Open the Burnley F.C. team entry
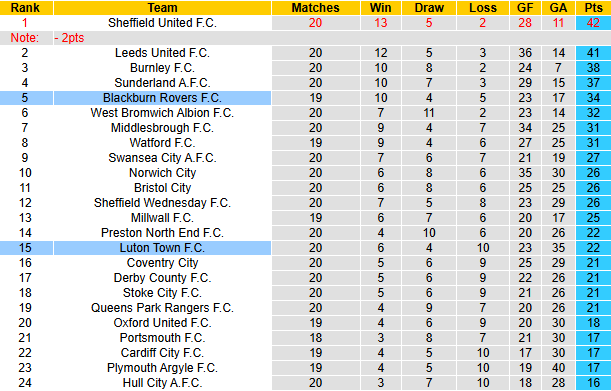 162,68
